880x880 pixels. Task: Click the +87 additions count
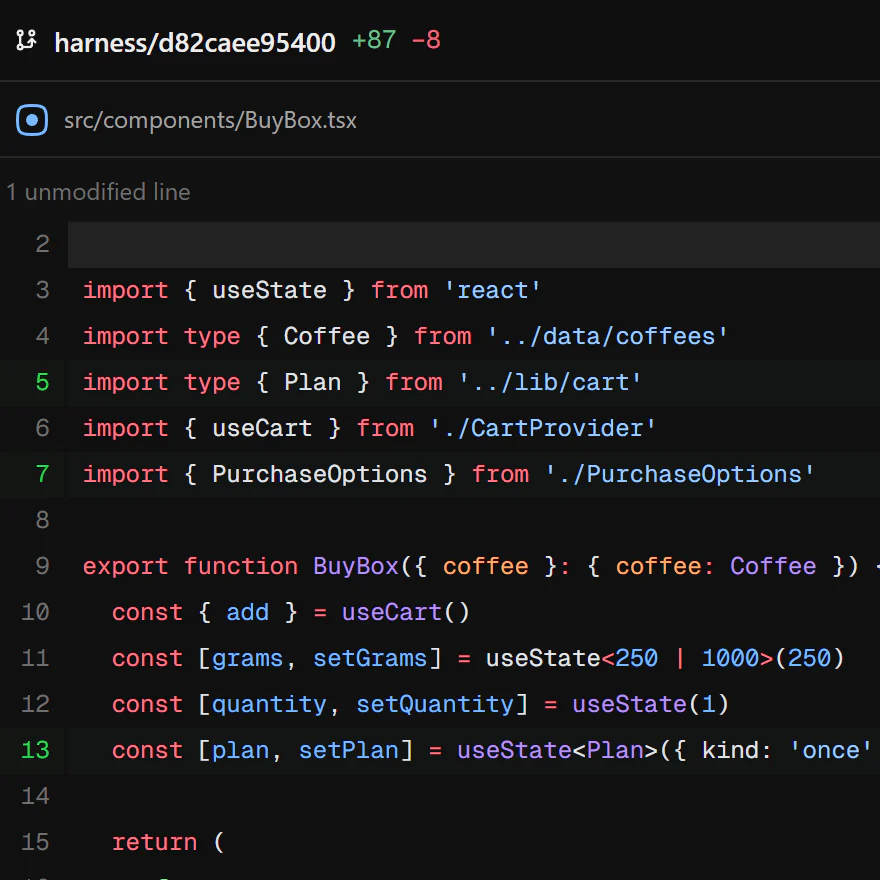374,40
